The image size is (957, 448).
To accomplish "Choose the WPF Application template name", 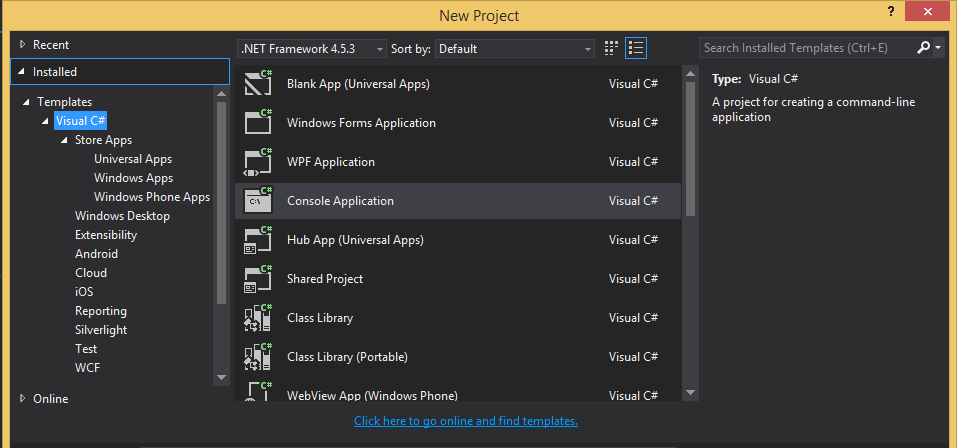I will (331, 162).
